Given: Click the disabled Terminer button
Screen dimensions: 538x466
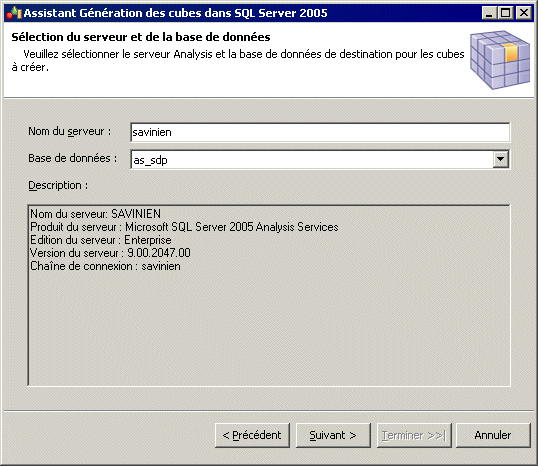Looking at the screenshot, I should [414, 435].
